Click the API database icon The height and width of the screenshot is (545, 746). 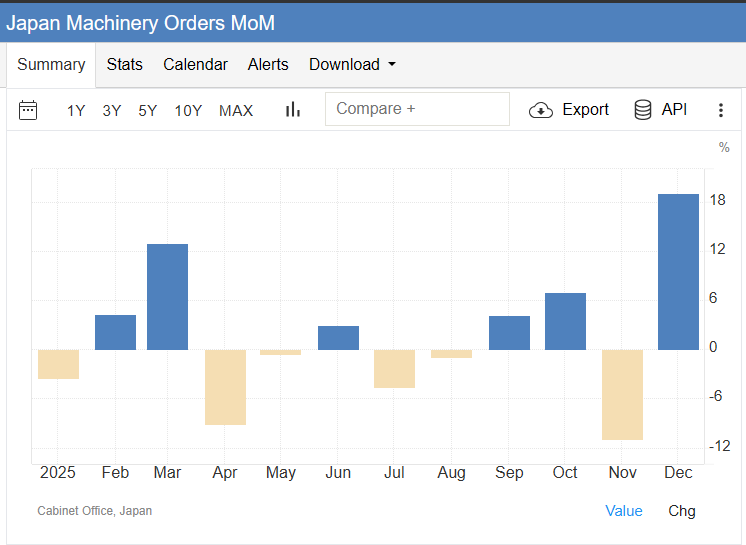click(x=644, y=110)
